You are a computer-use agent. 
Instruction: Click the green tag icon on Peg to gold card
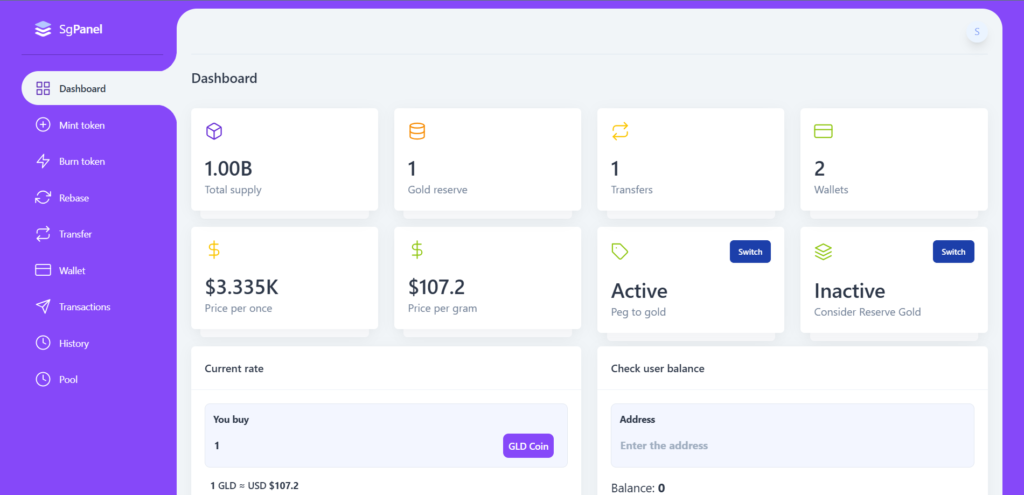620,251
